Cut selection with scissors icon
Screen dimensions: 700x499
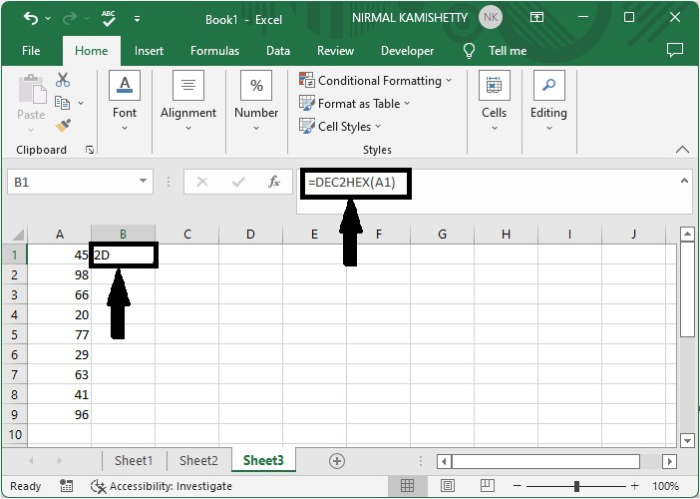[x=62, y=80]
